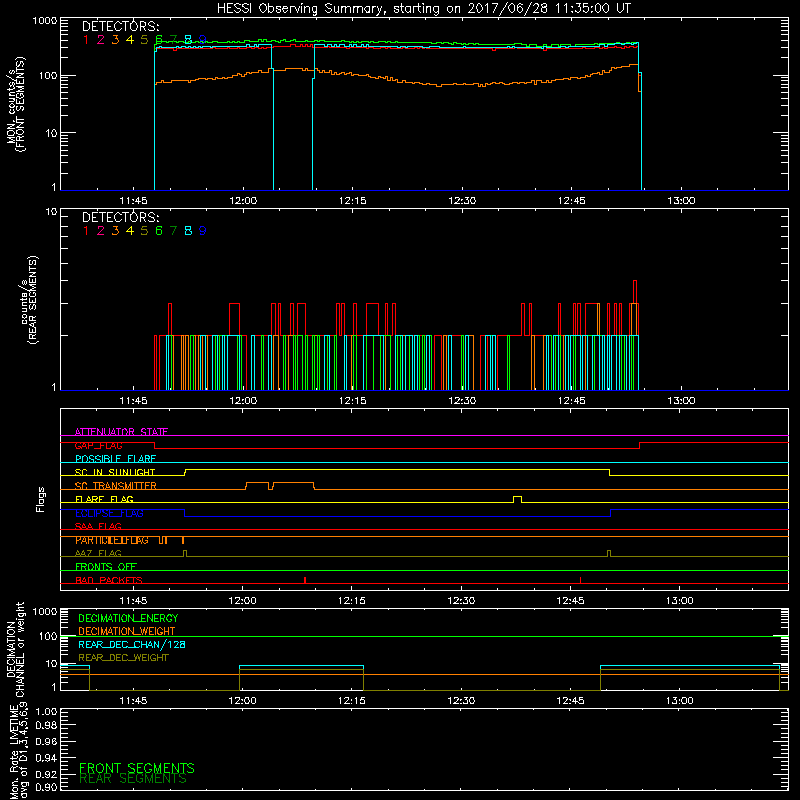
Task: Click the 13:00 time label under decimation plot
Action: [x=680, y=701]
